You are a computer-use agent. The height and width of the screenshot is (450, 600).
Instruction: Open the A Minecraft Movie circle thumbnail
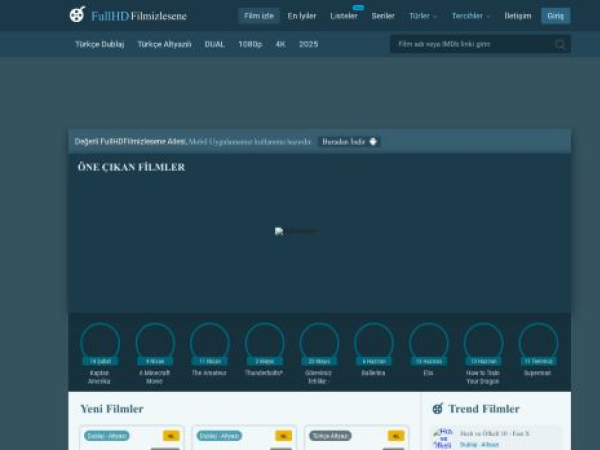155,342
